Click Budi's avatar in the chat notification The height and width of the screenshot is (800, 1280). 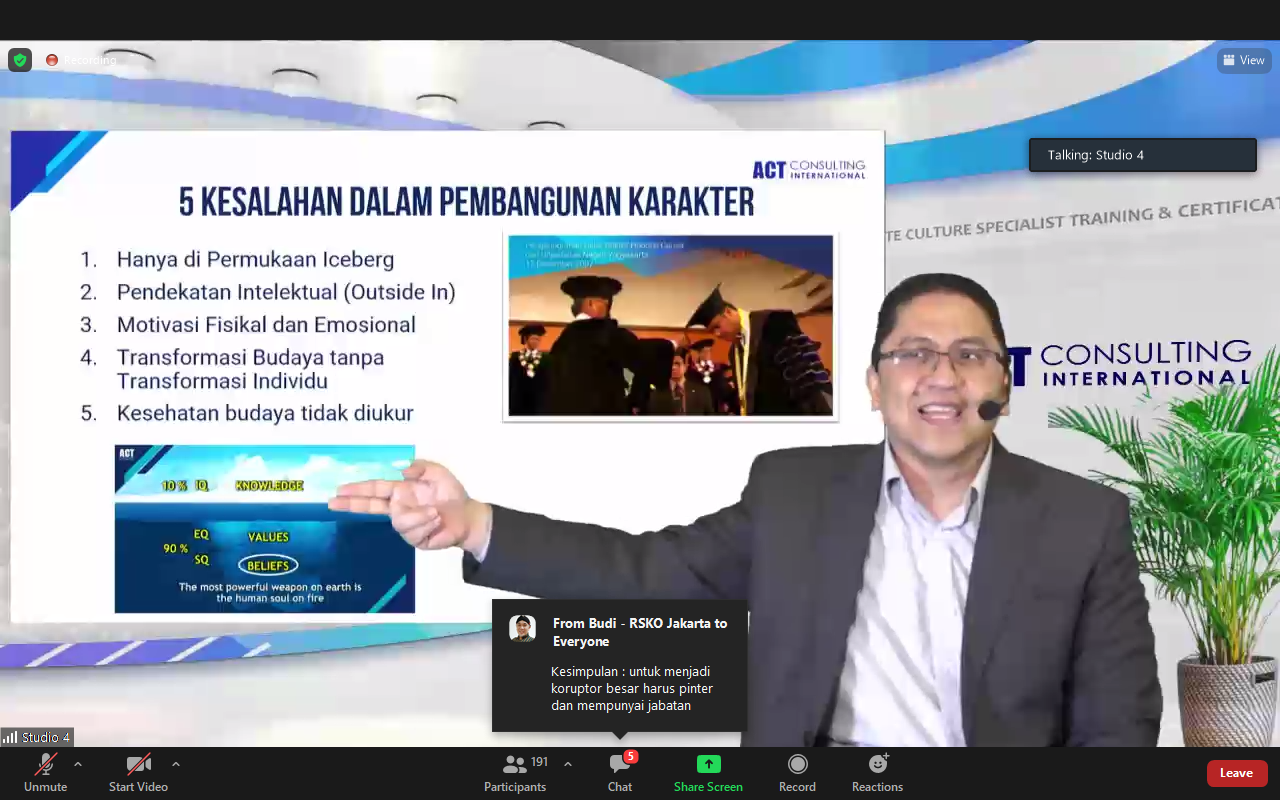(522, 628)
